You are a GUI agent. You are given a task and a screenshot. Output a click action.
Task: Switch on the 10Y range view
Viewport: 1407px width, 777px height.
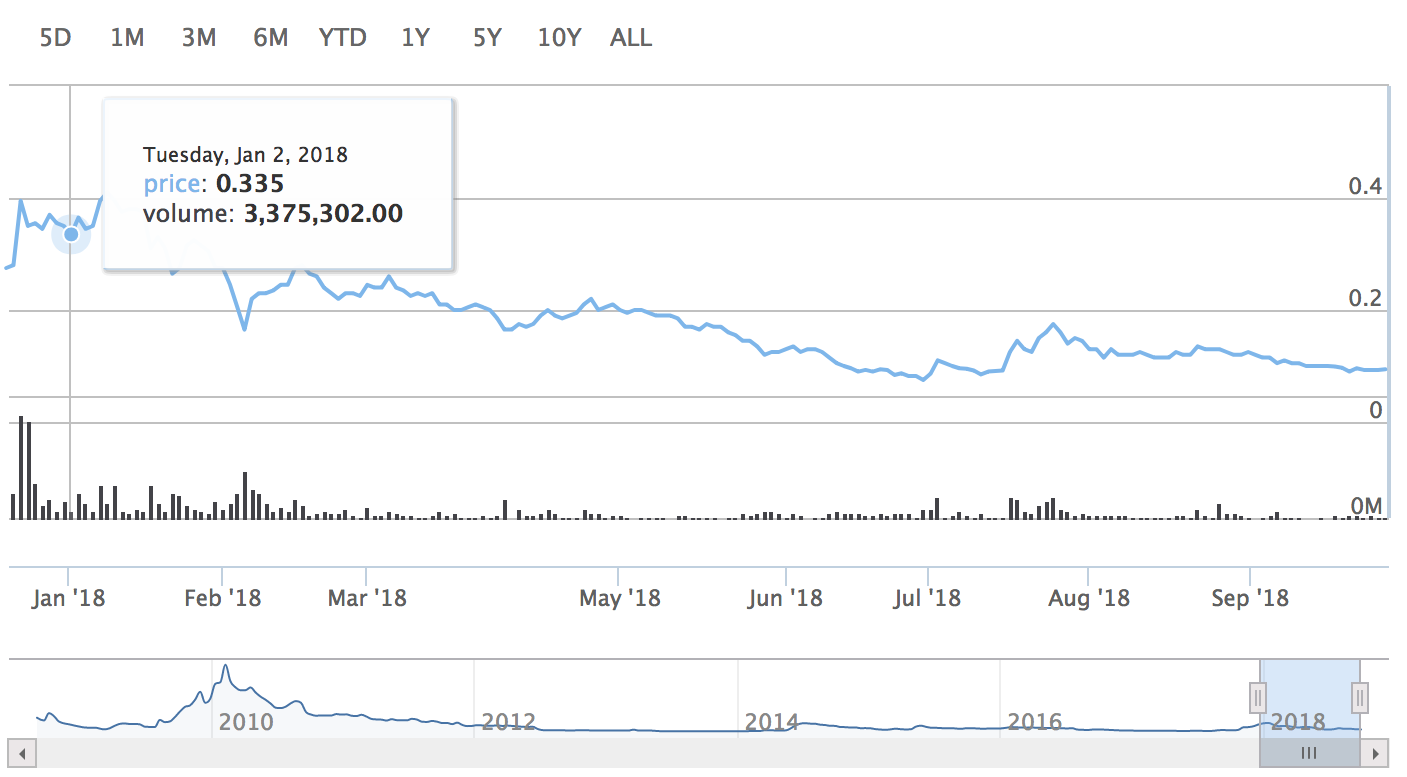point(559,37)
